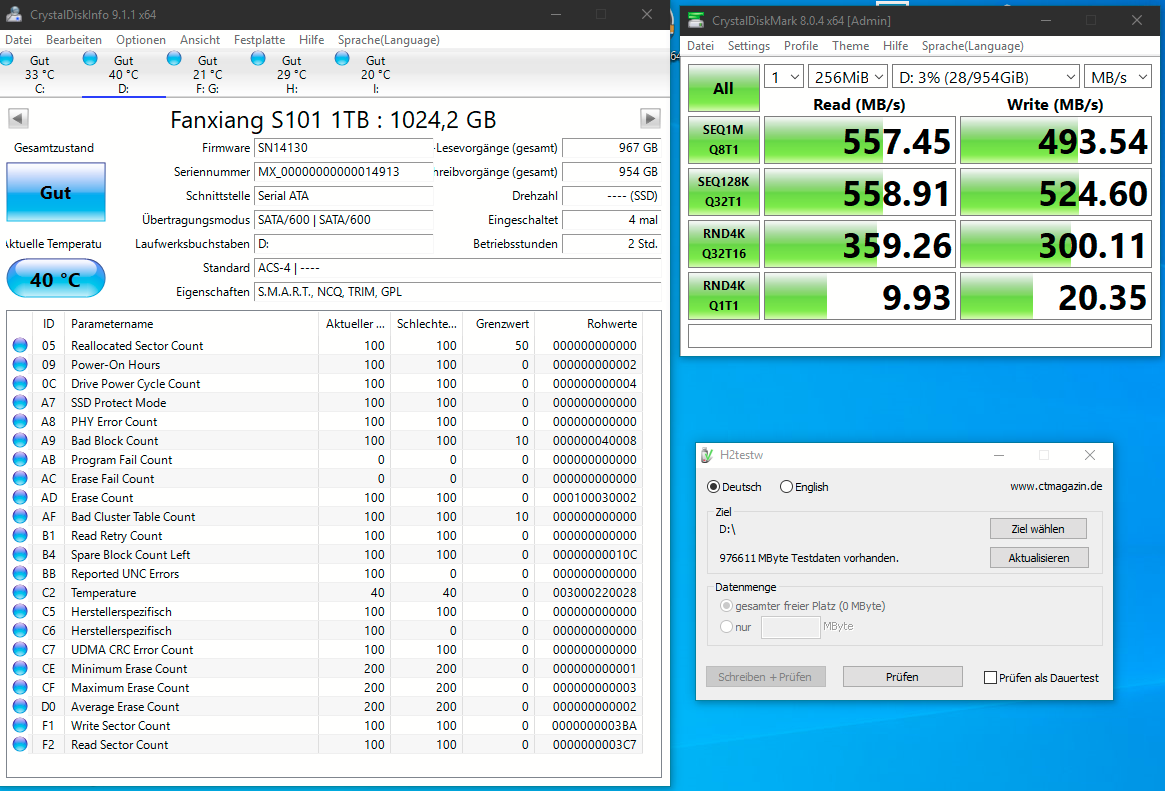The image size is (1165, 791).
Task: Click the next disk right arrow
Action: tap(650, 119)
